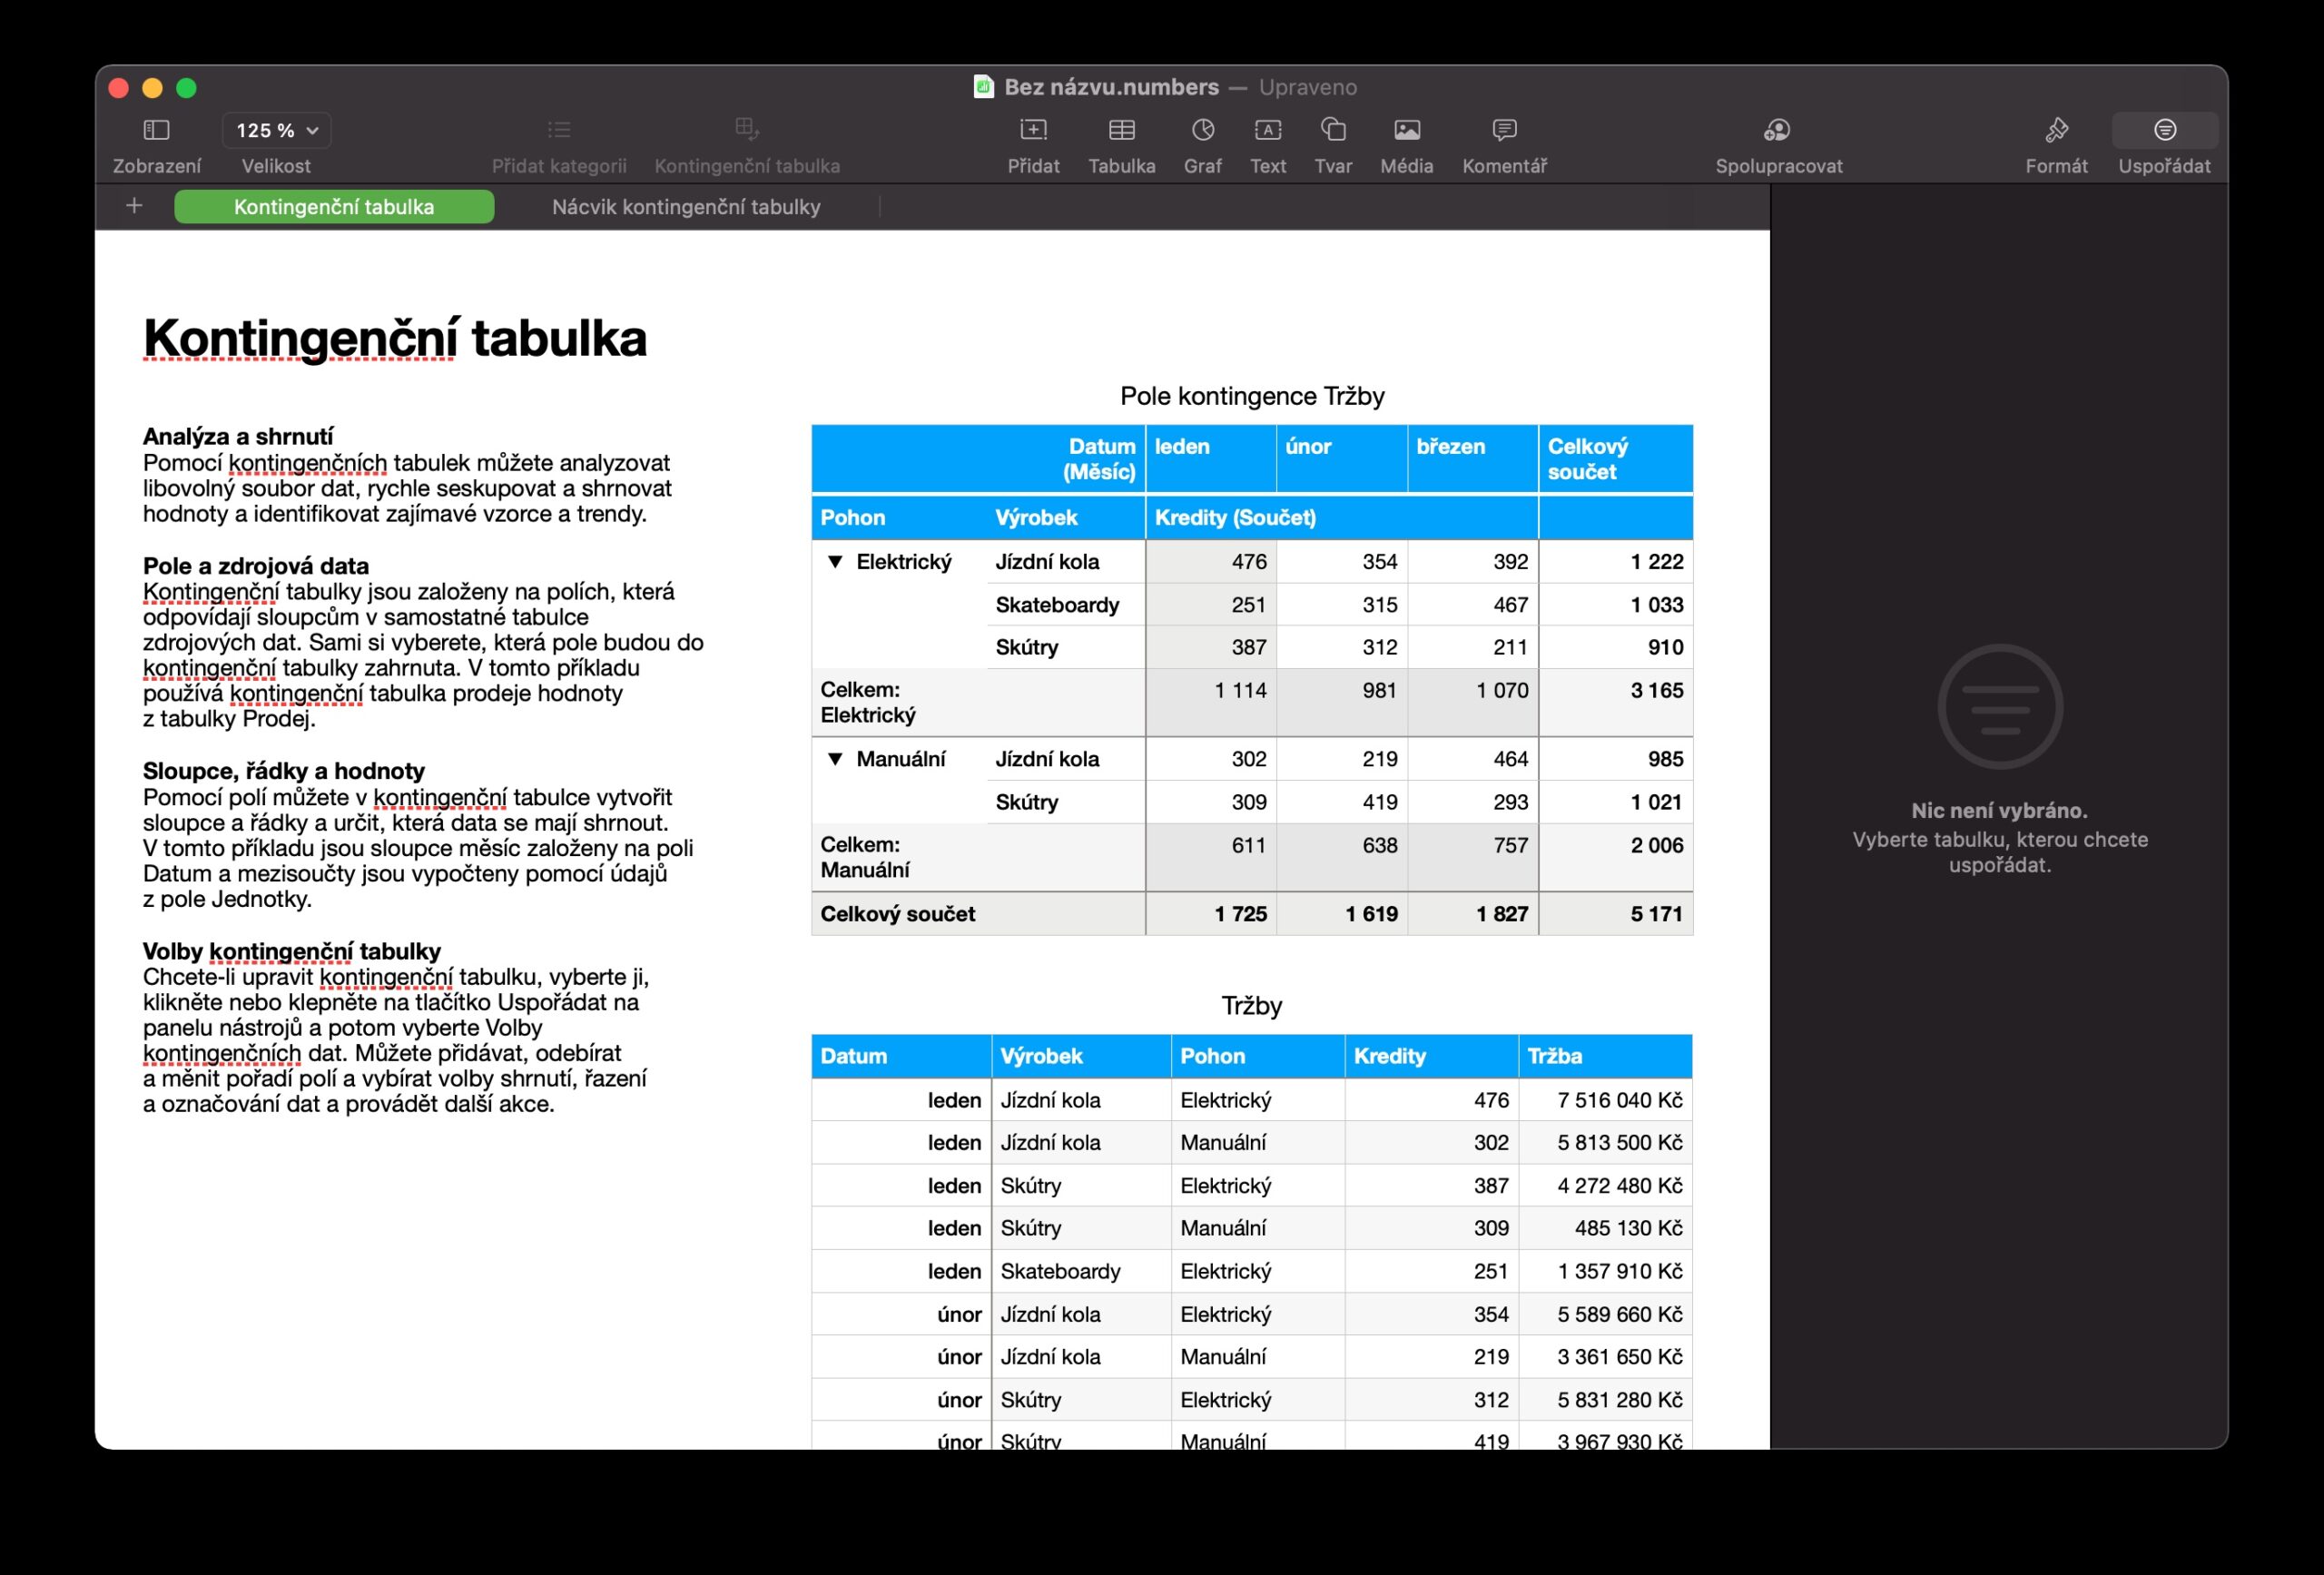Collapse the Manuální group triangle

[x=835, y=759]
